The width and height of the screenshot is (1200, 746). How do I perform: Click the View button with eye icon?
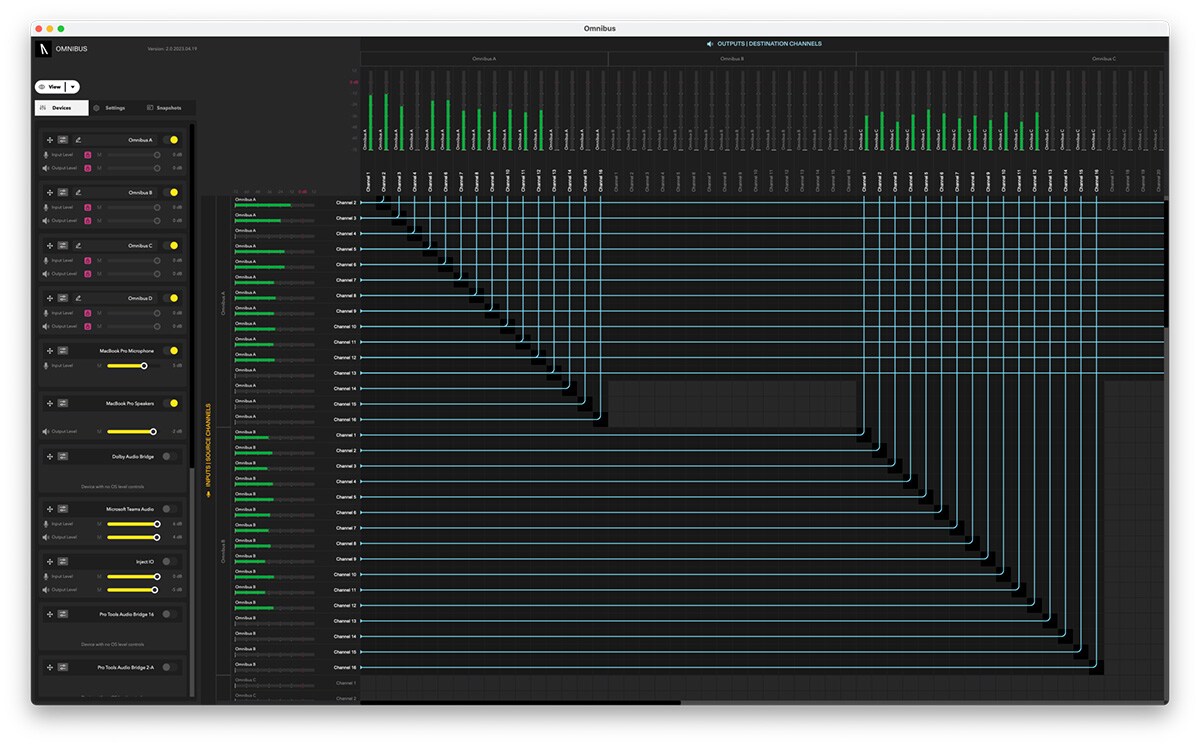[x=50, y=87]
